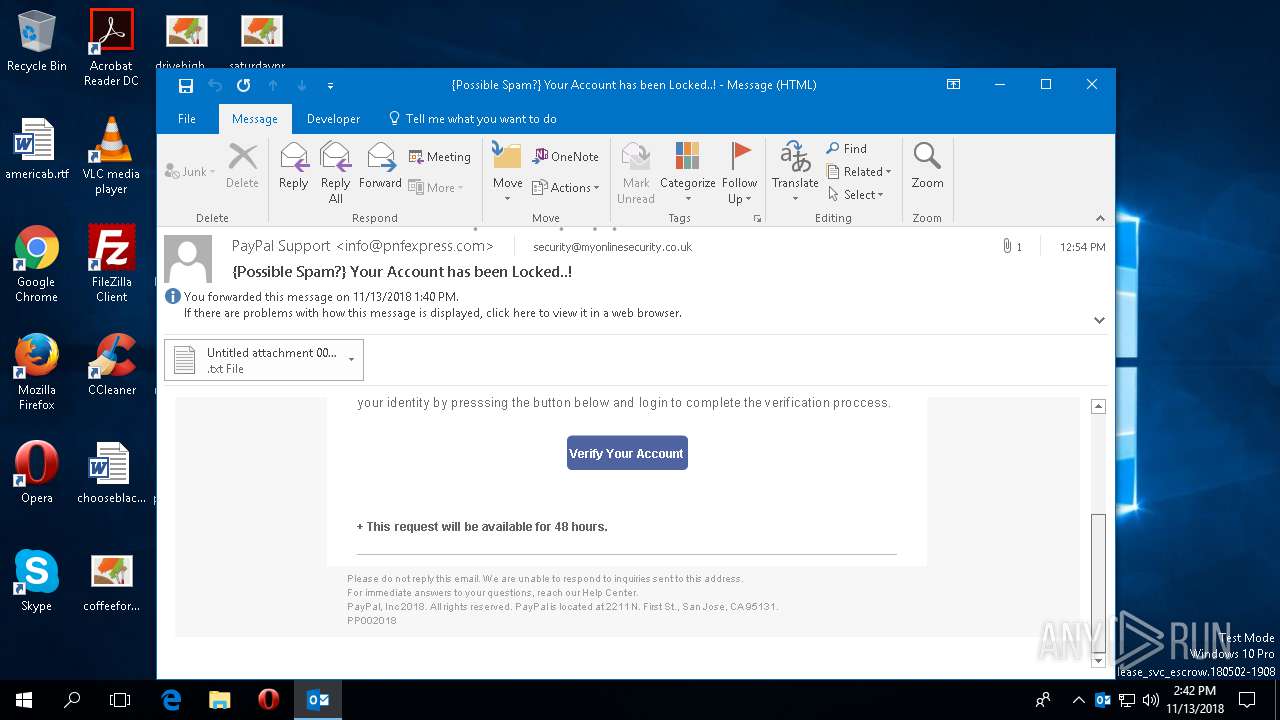Open the File tab
The image size is (1280, 720).
tap(187, 118)
